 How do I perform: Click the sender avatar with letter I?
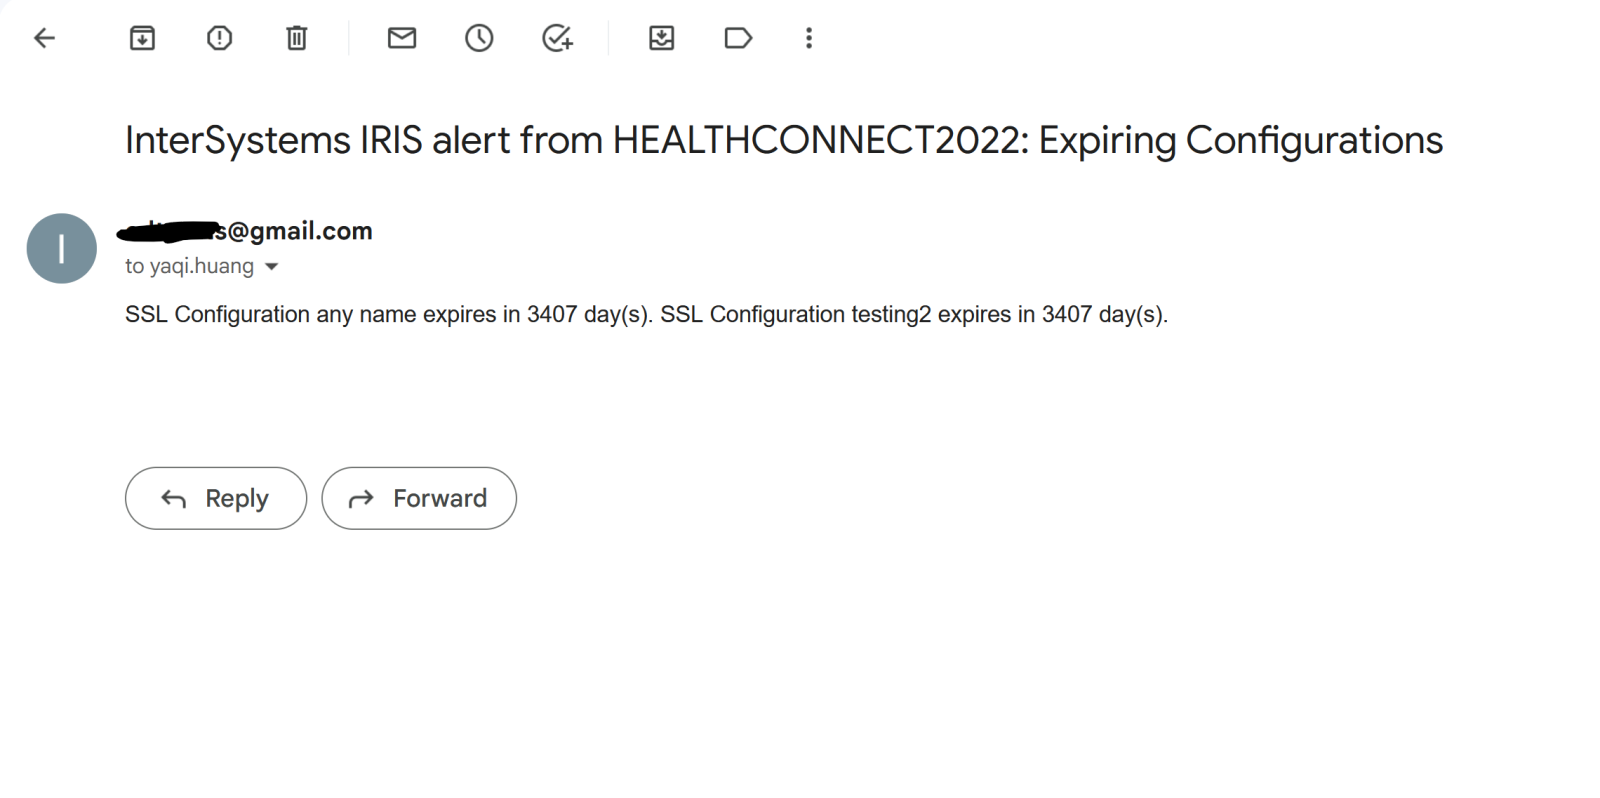click(x=62, y=248)
